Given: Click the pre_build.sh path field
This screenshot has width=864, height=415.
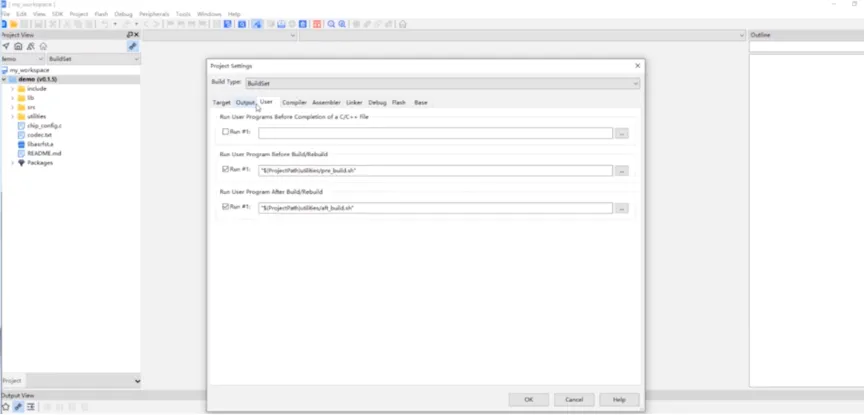Looking at the screenshot, I should pos(435,171).
